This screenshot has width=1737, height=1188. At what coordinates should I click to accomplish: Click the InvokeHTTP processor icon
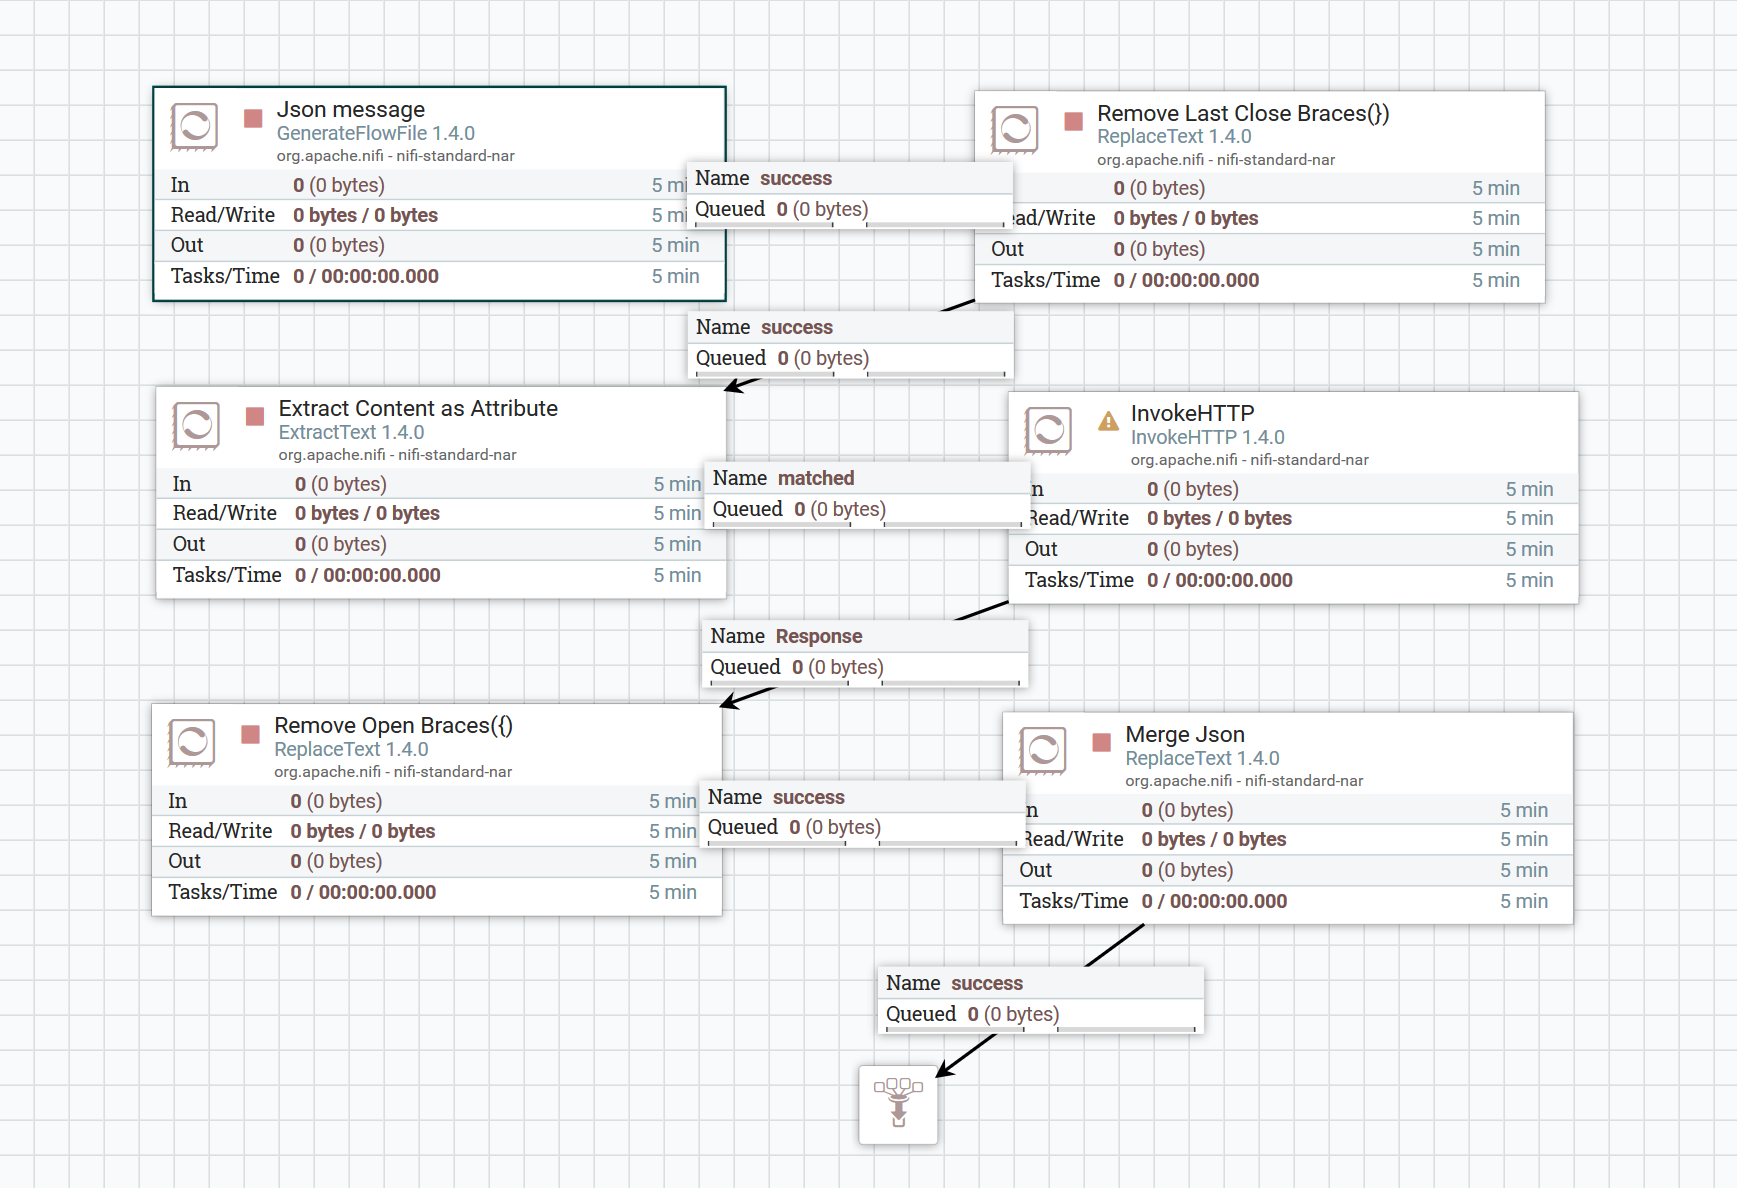(1047, 430)
